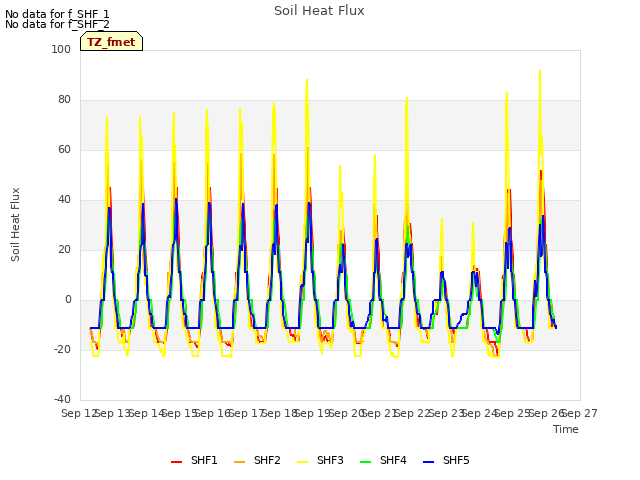Click the SHF5 blue legend swatch
640x480 pixels.
(429, 461)
